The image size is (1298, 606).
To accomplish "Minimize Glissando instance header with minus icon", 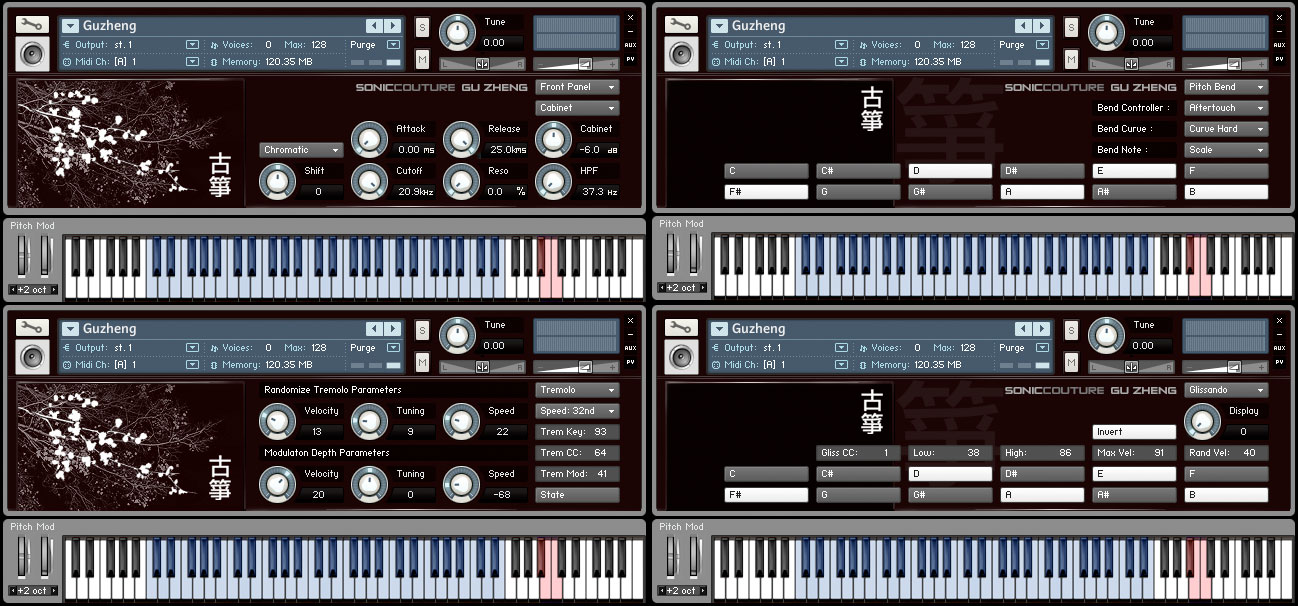I will point(1279,333).
